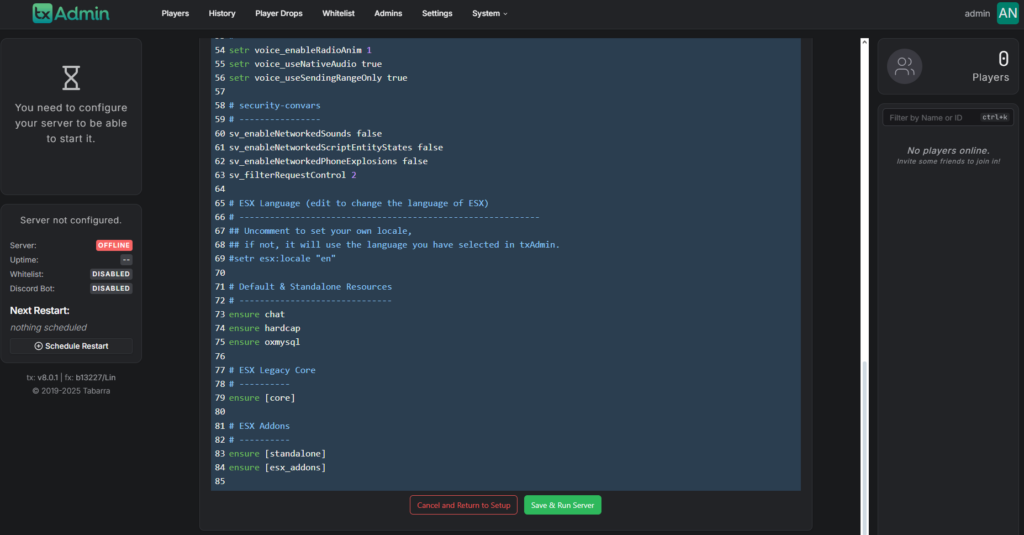
Task: Click the up arrow of the page scrollbar
Action: 864,42
